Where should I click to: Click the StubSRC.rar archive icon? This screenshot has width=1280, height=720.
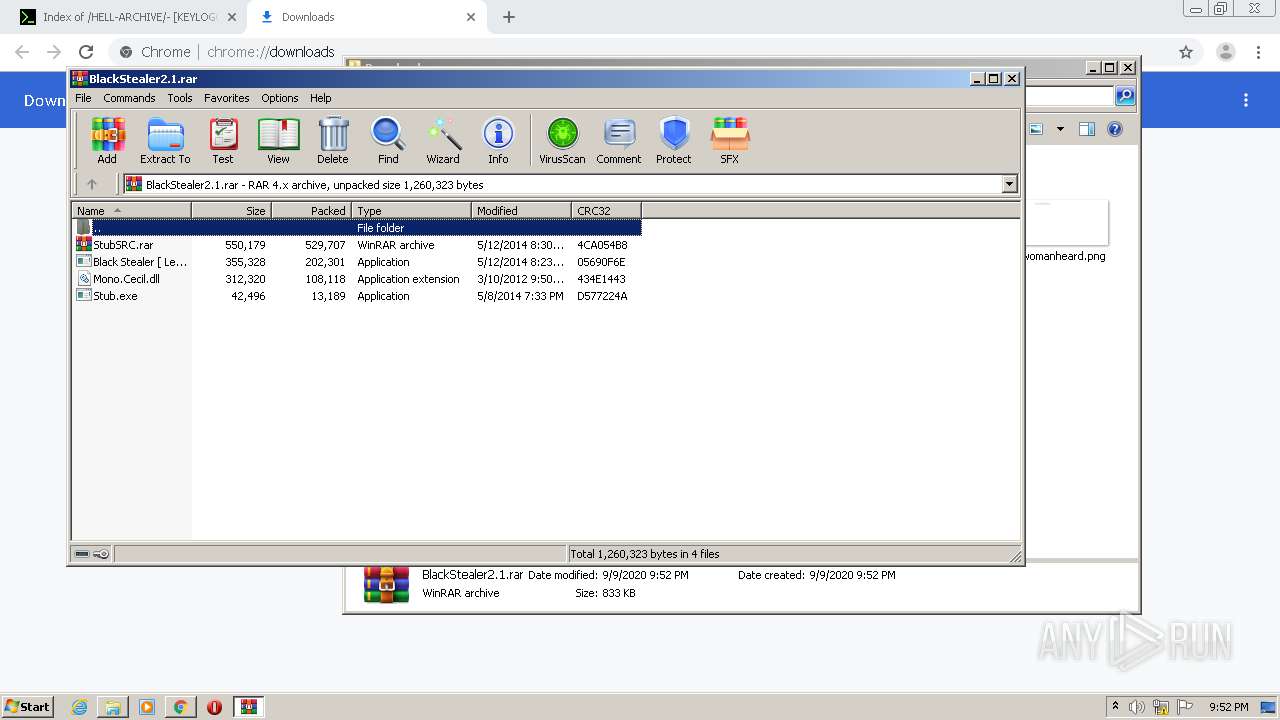(84, 245)
